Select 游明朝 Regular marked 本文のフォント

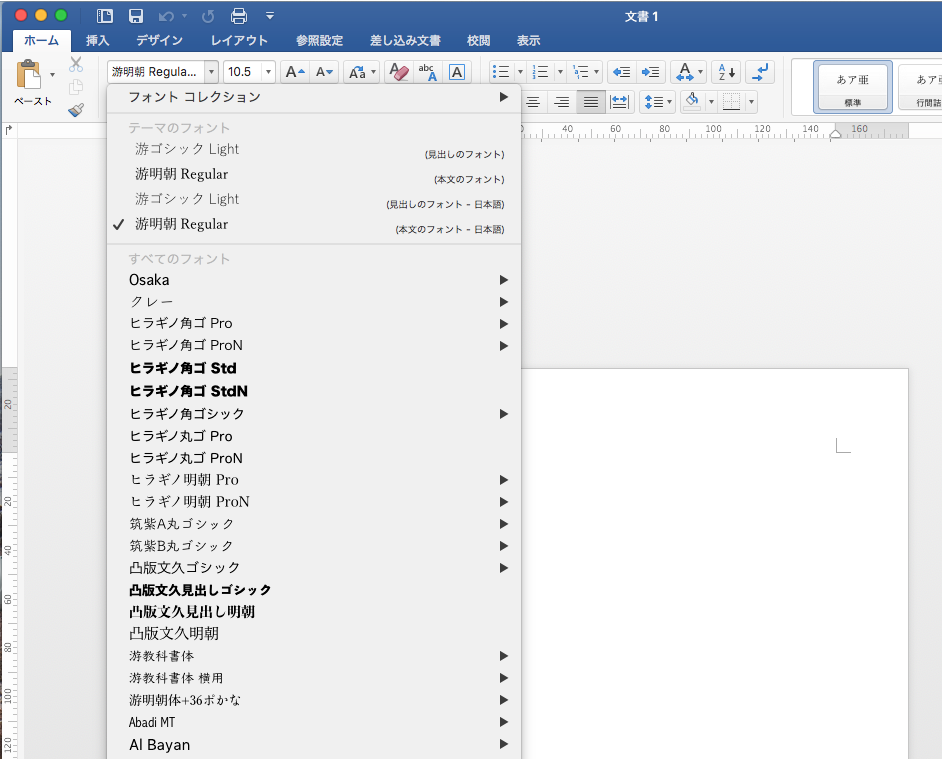tap(314, 175)
